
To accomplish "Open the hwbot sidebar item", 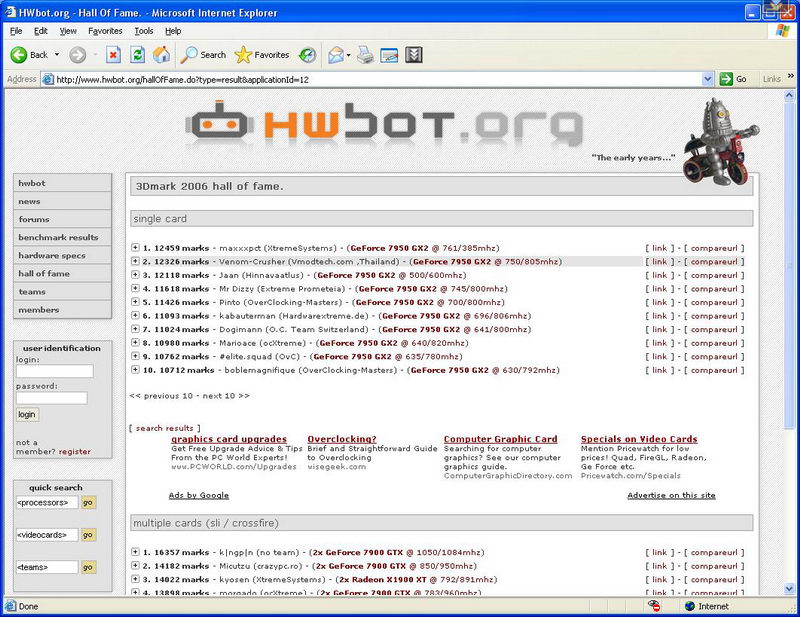I will click(x=62, y=183).
